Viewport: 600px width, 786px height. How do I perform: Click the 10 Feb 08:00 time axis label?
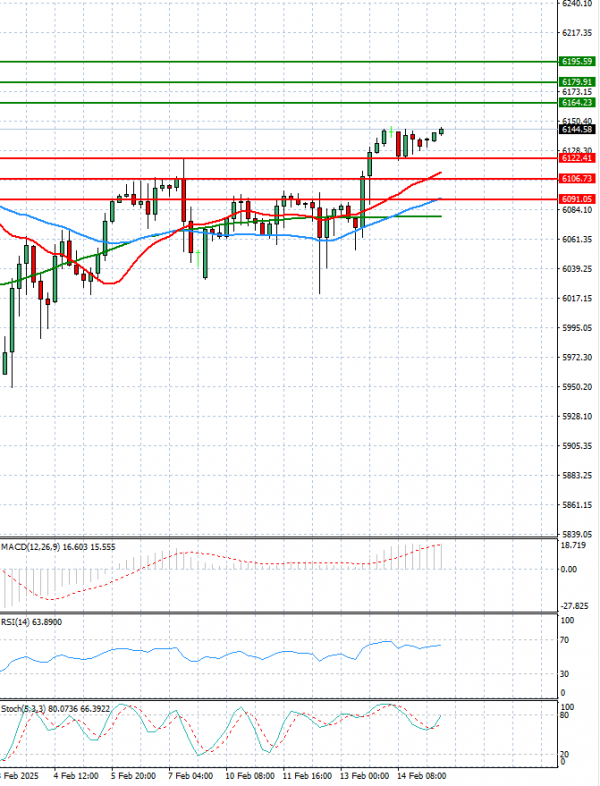coord(250,776)
